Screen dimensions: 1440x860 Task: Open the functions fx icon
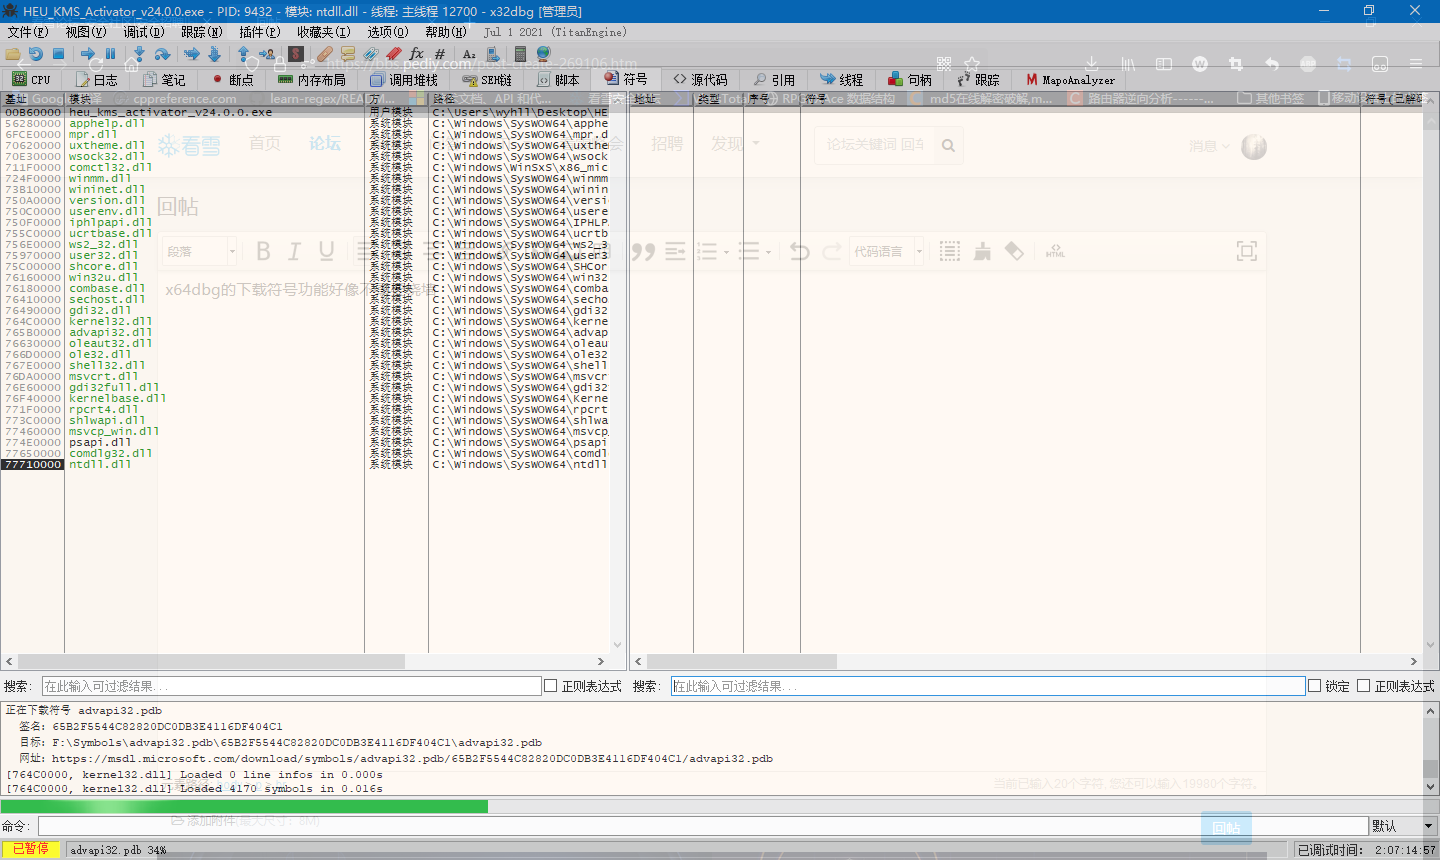pyautogui.click(x=417, y=54)
